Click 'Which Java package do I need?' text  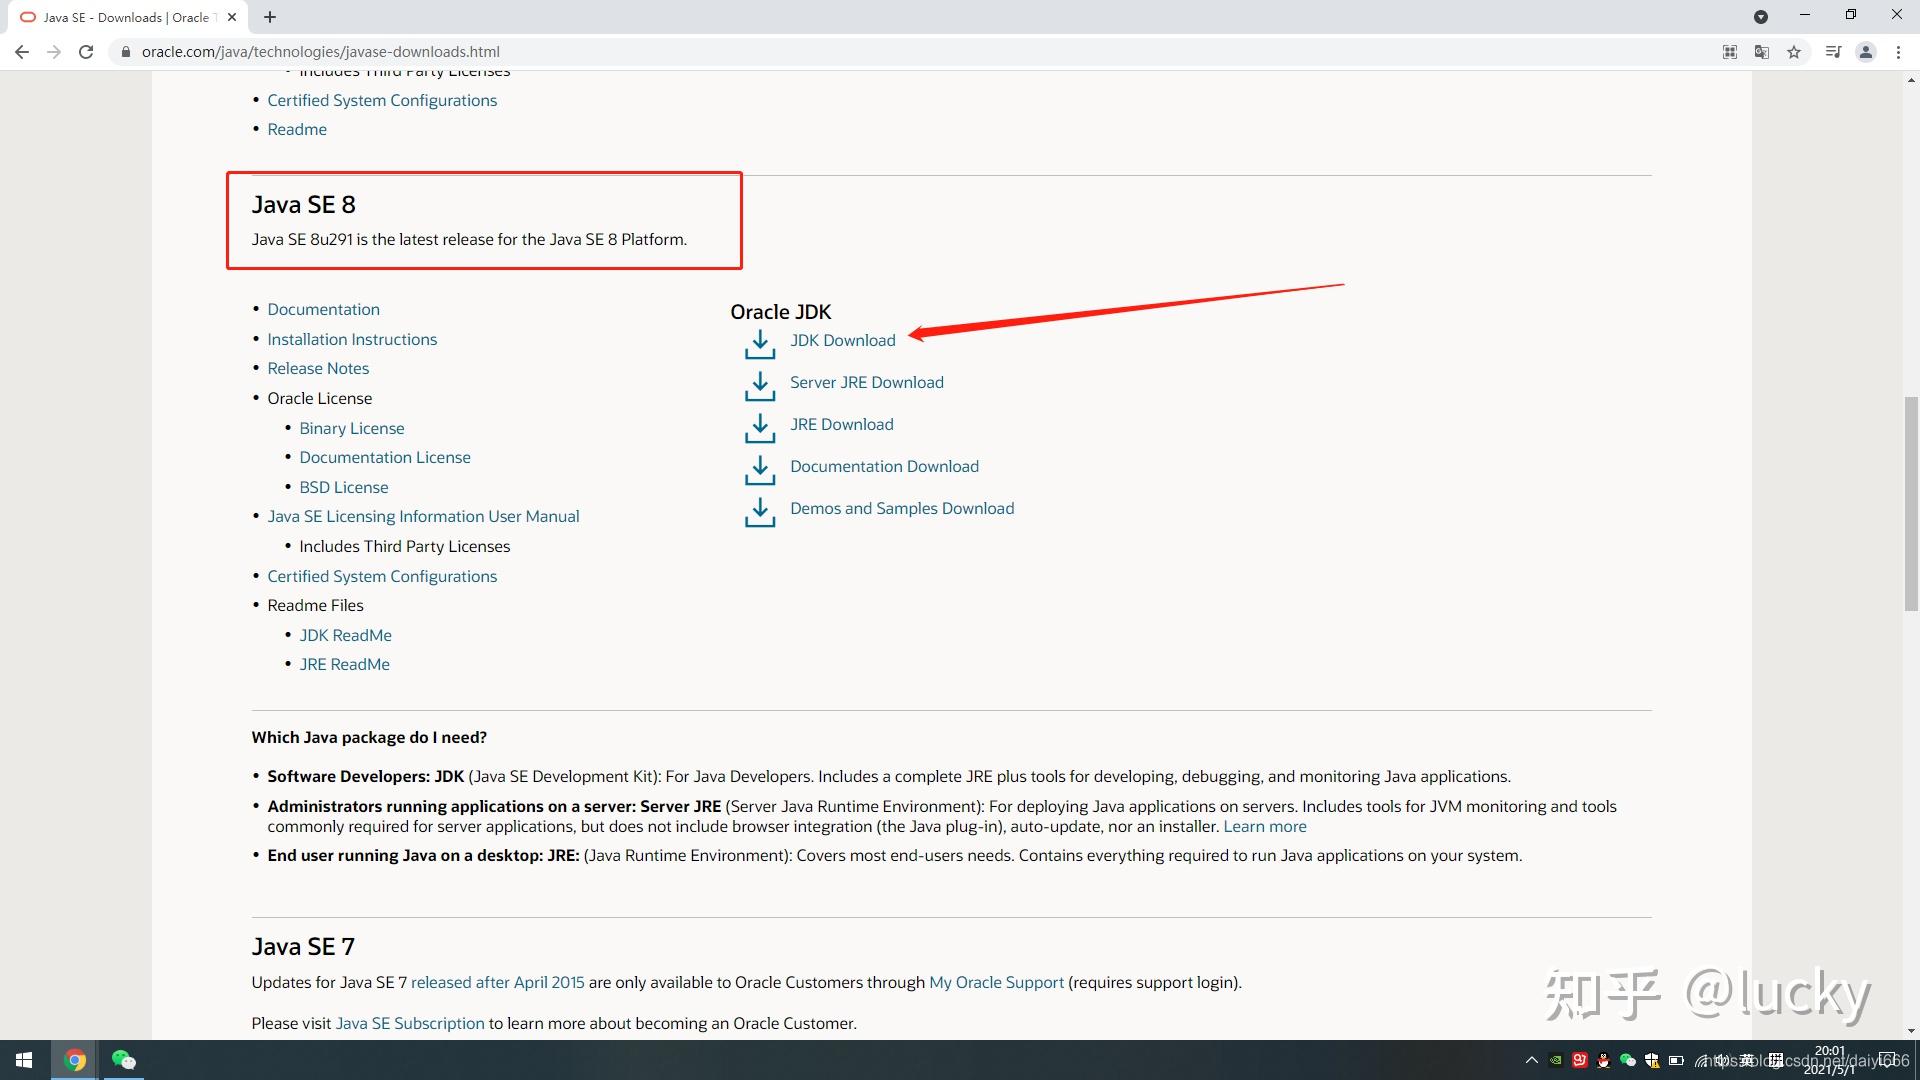coord(369,737)
